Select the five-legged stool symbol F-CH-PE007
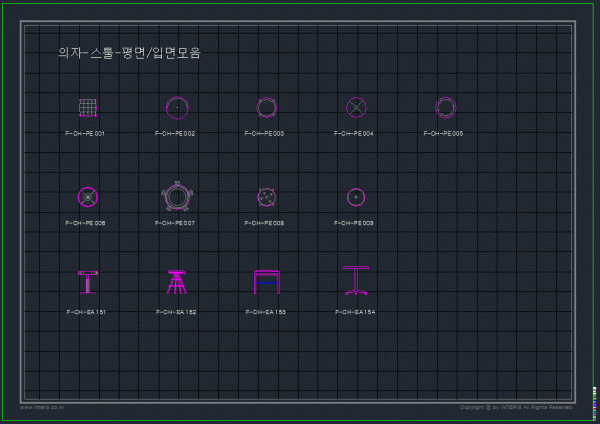 click(x=176, y=196)
